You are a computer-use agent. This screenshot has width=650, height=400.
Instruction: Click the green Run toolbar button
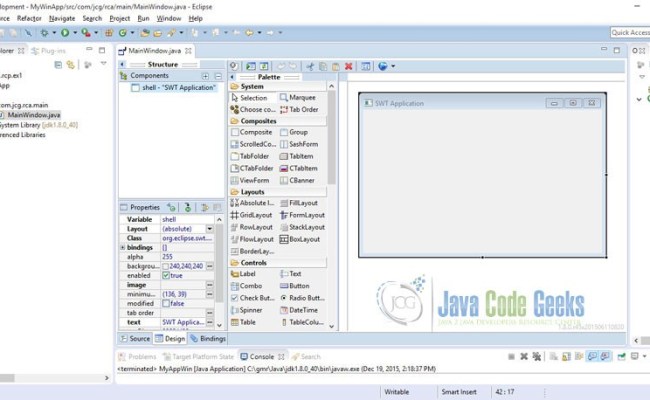(65, 32)
